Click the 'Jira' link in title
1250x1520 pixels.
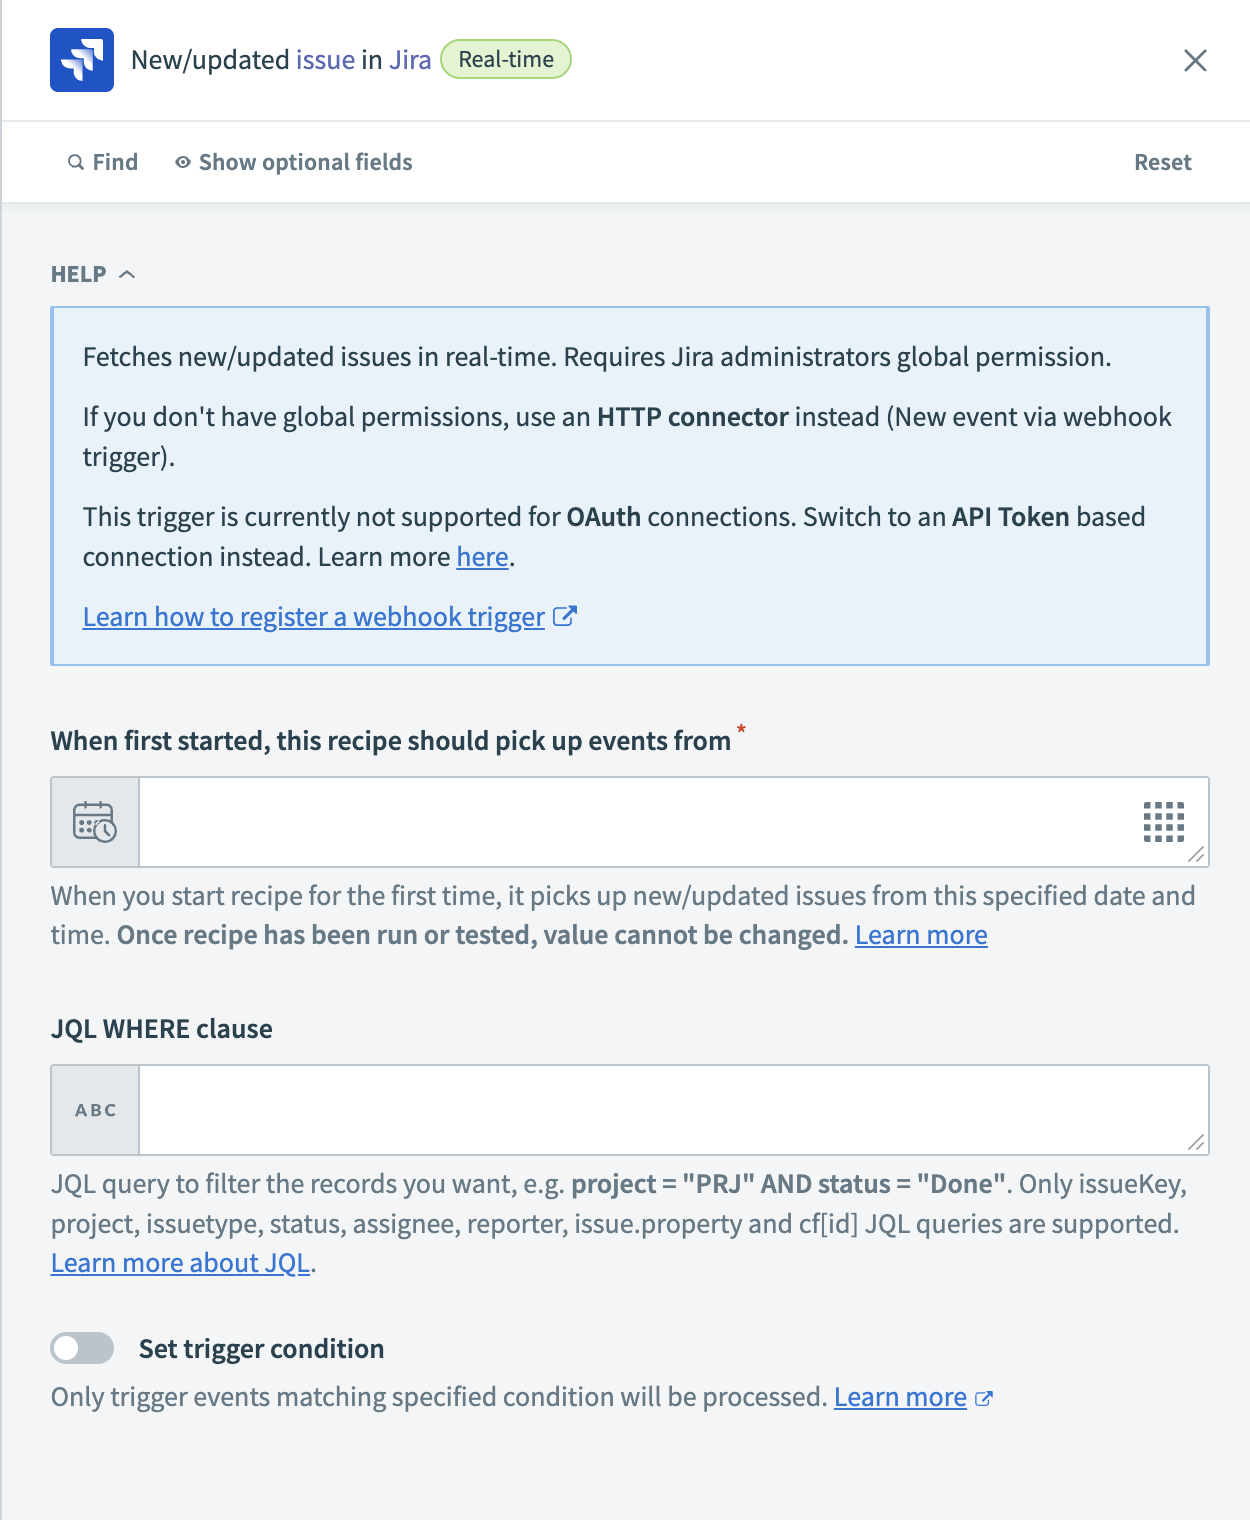coord(410,60)
